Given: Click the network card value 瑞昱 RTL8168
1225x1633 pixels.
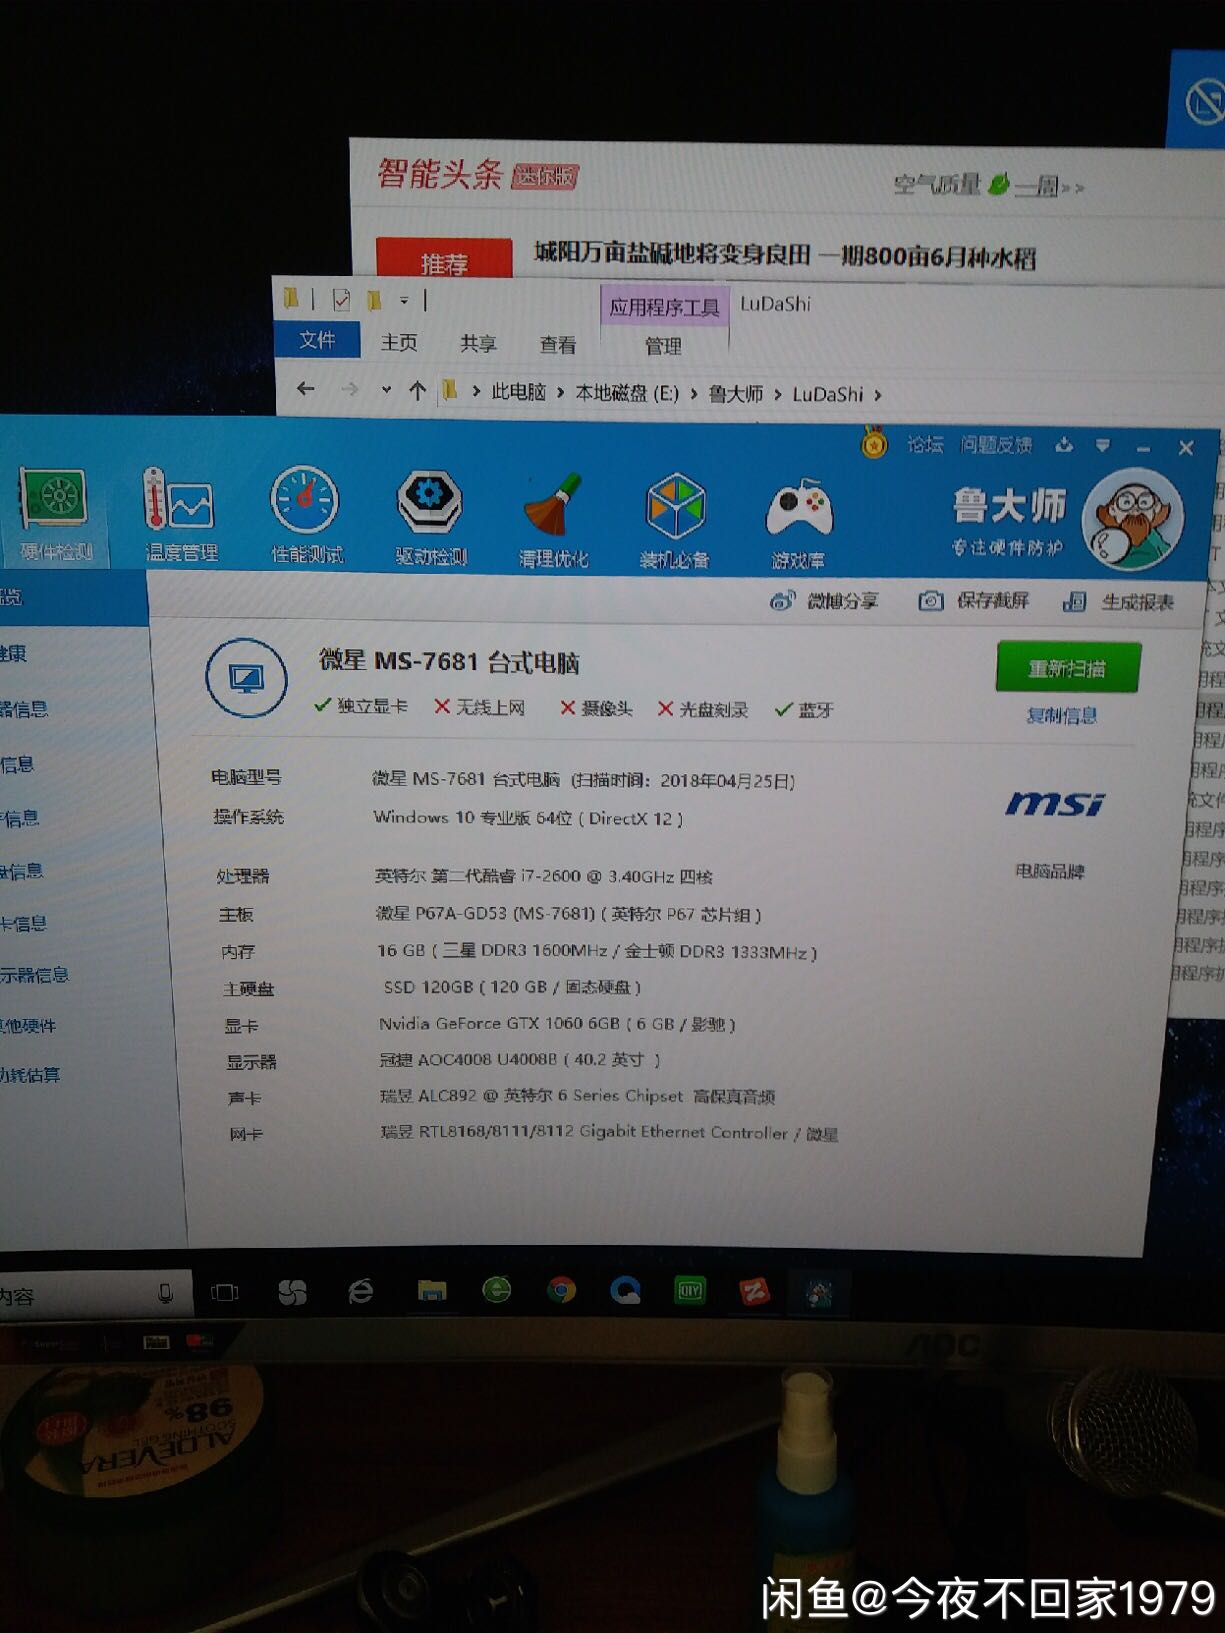Looking at the screenshot, I should pyautogui.click(x=609, y=1133).
